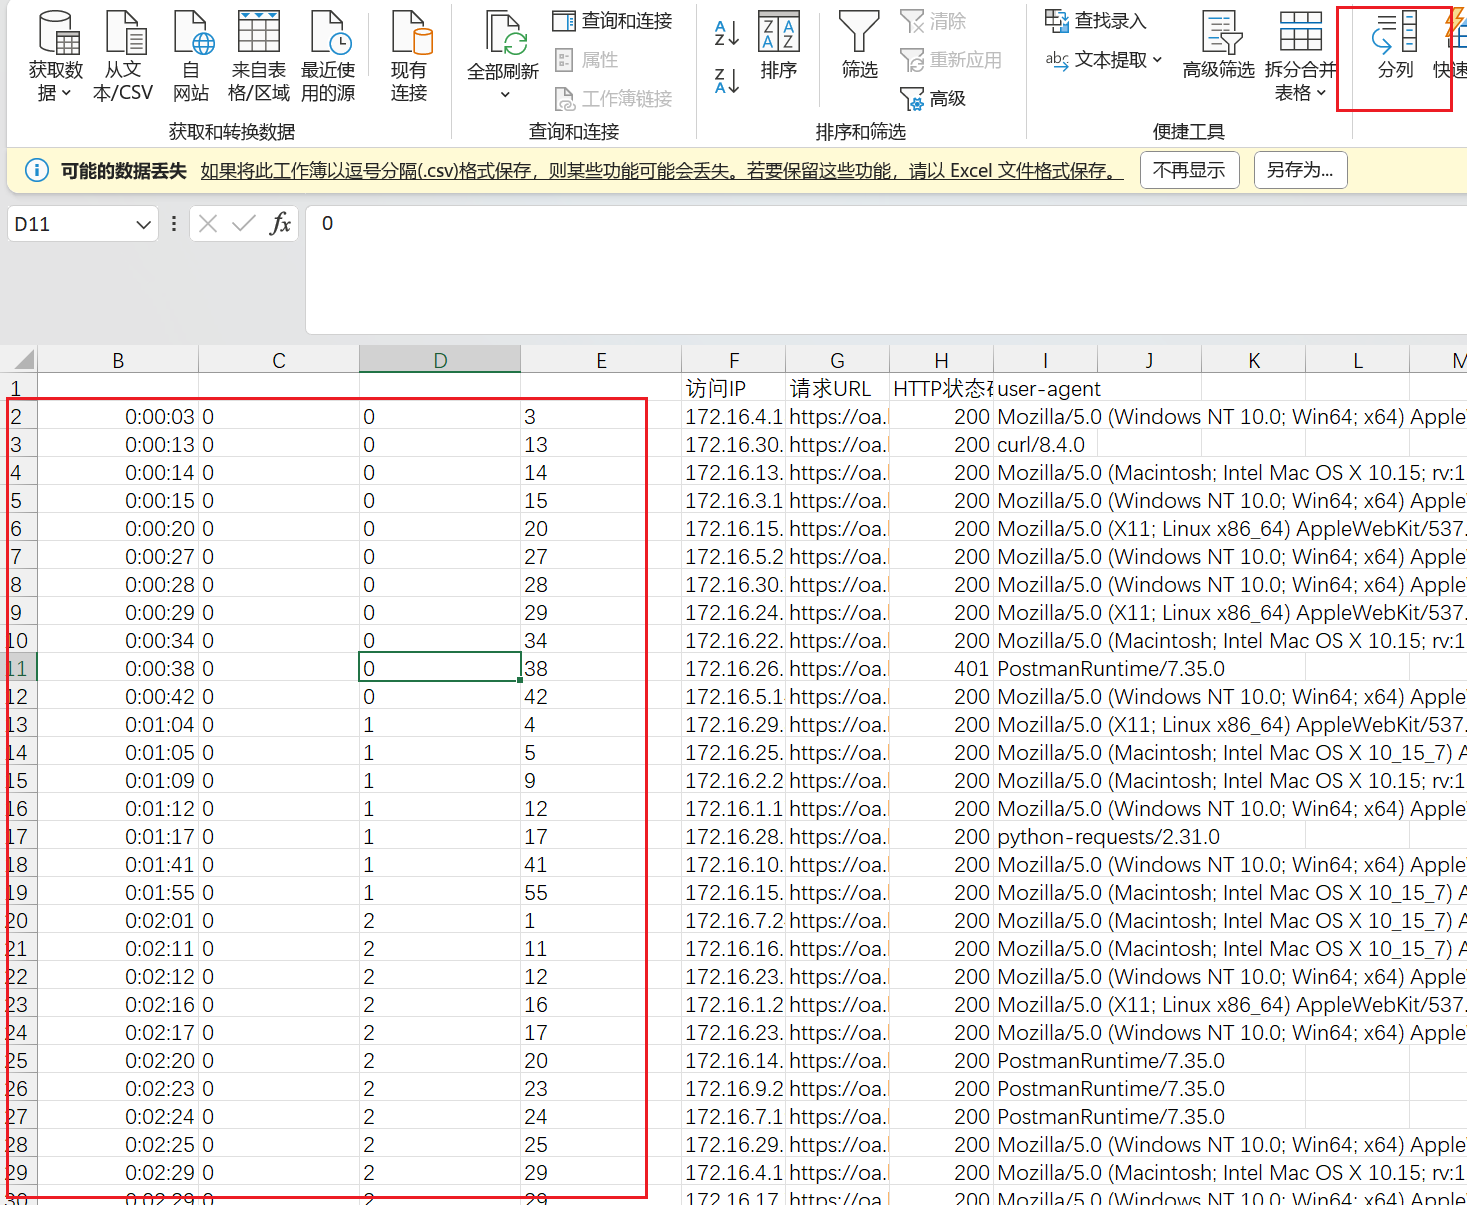Click the Save As (另存为...) button
This screenshot has width=1467, height=1205.
coord(1300,170)
